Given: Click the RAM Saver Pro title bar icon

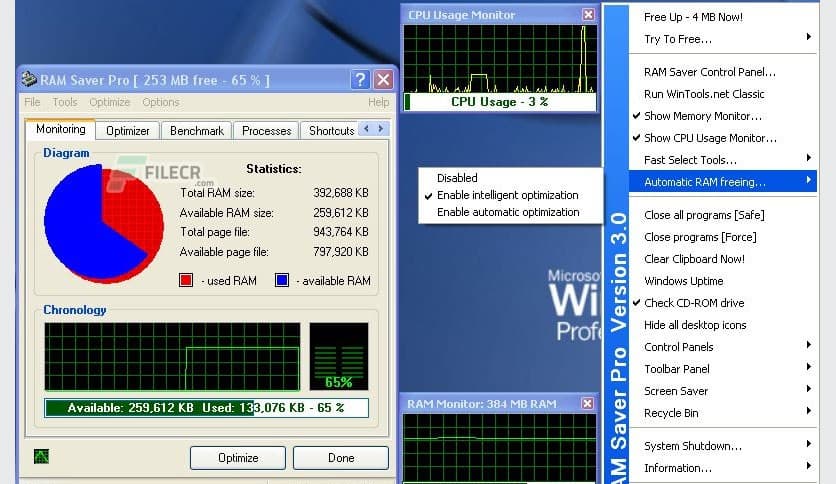Looking at the screenshot, I should tap(29, 80).
